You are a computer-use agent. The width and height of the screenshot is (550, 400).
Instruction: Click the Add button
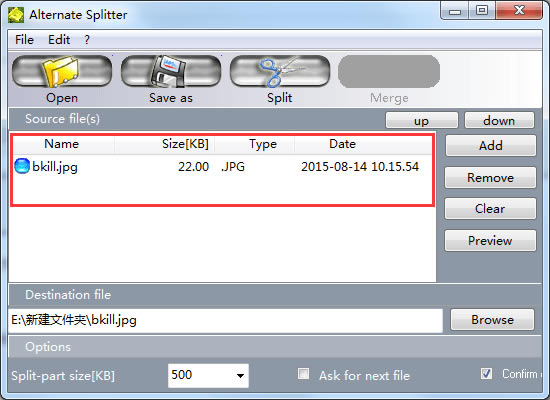pos(491,146)
